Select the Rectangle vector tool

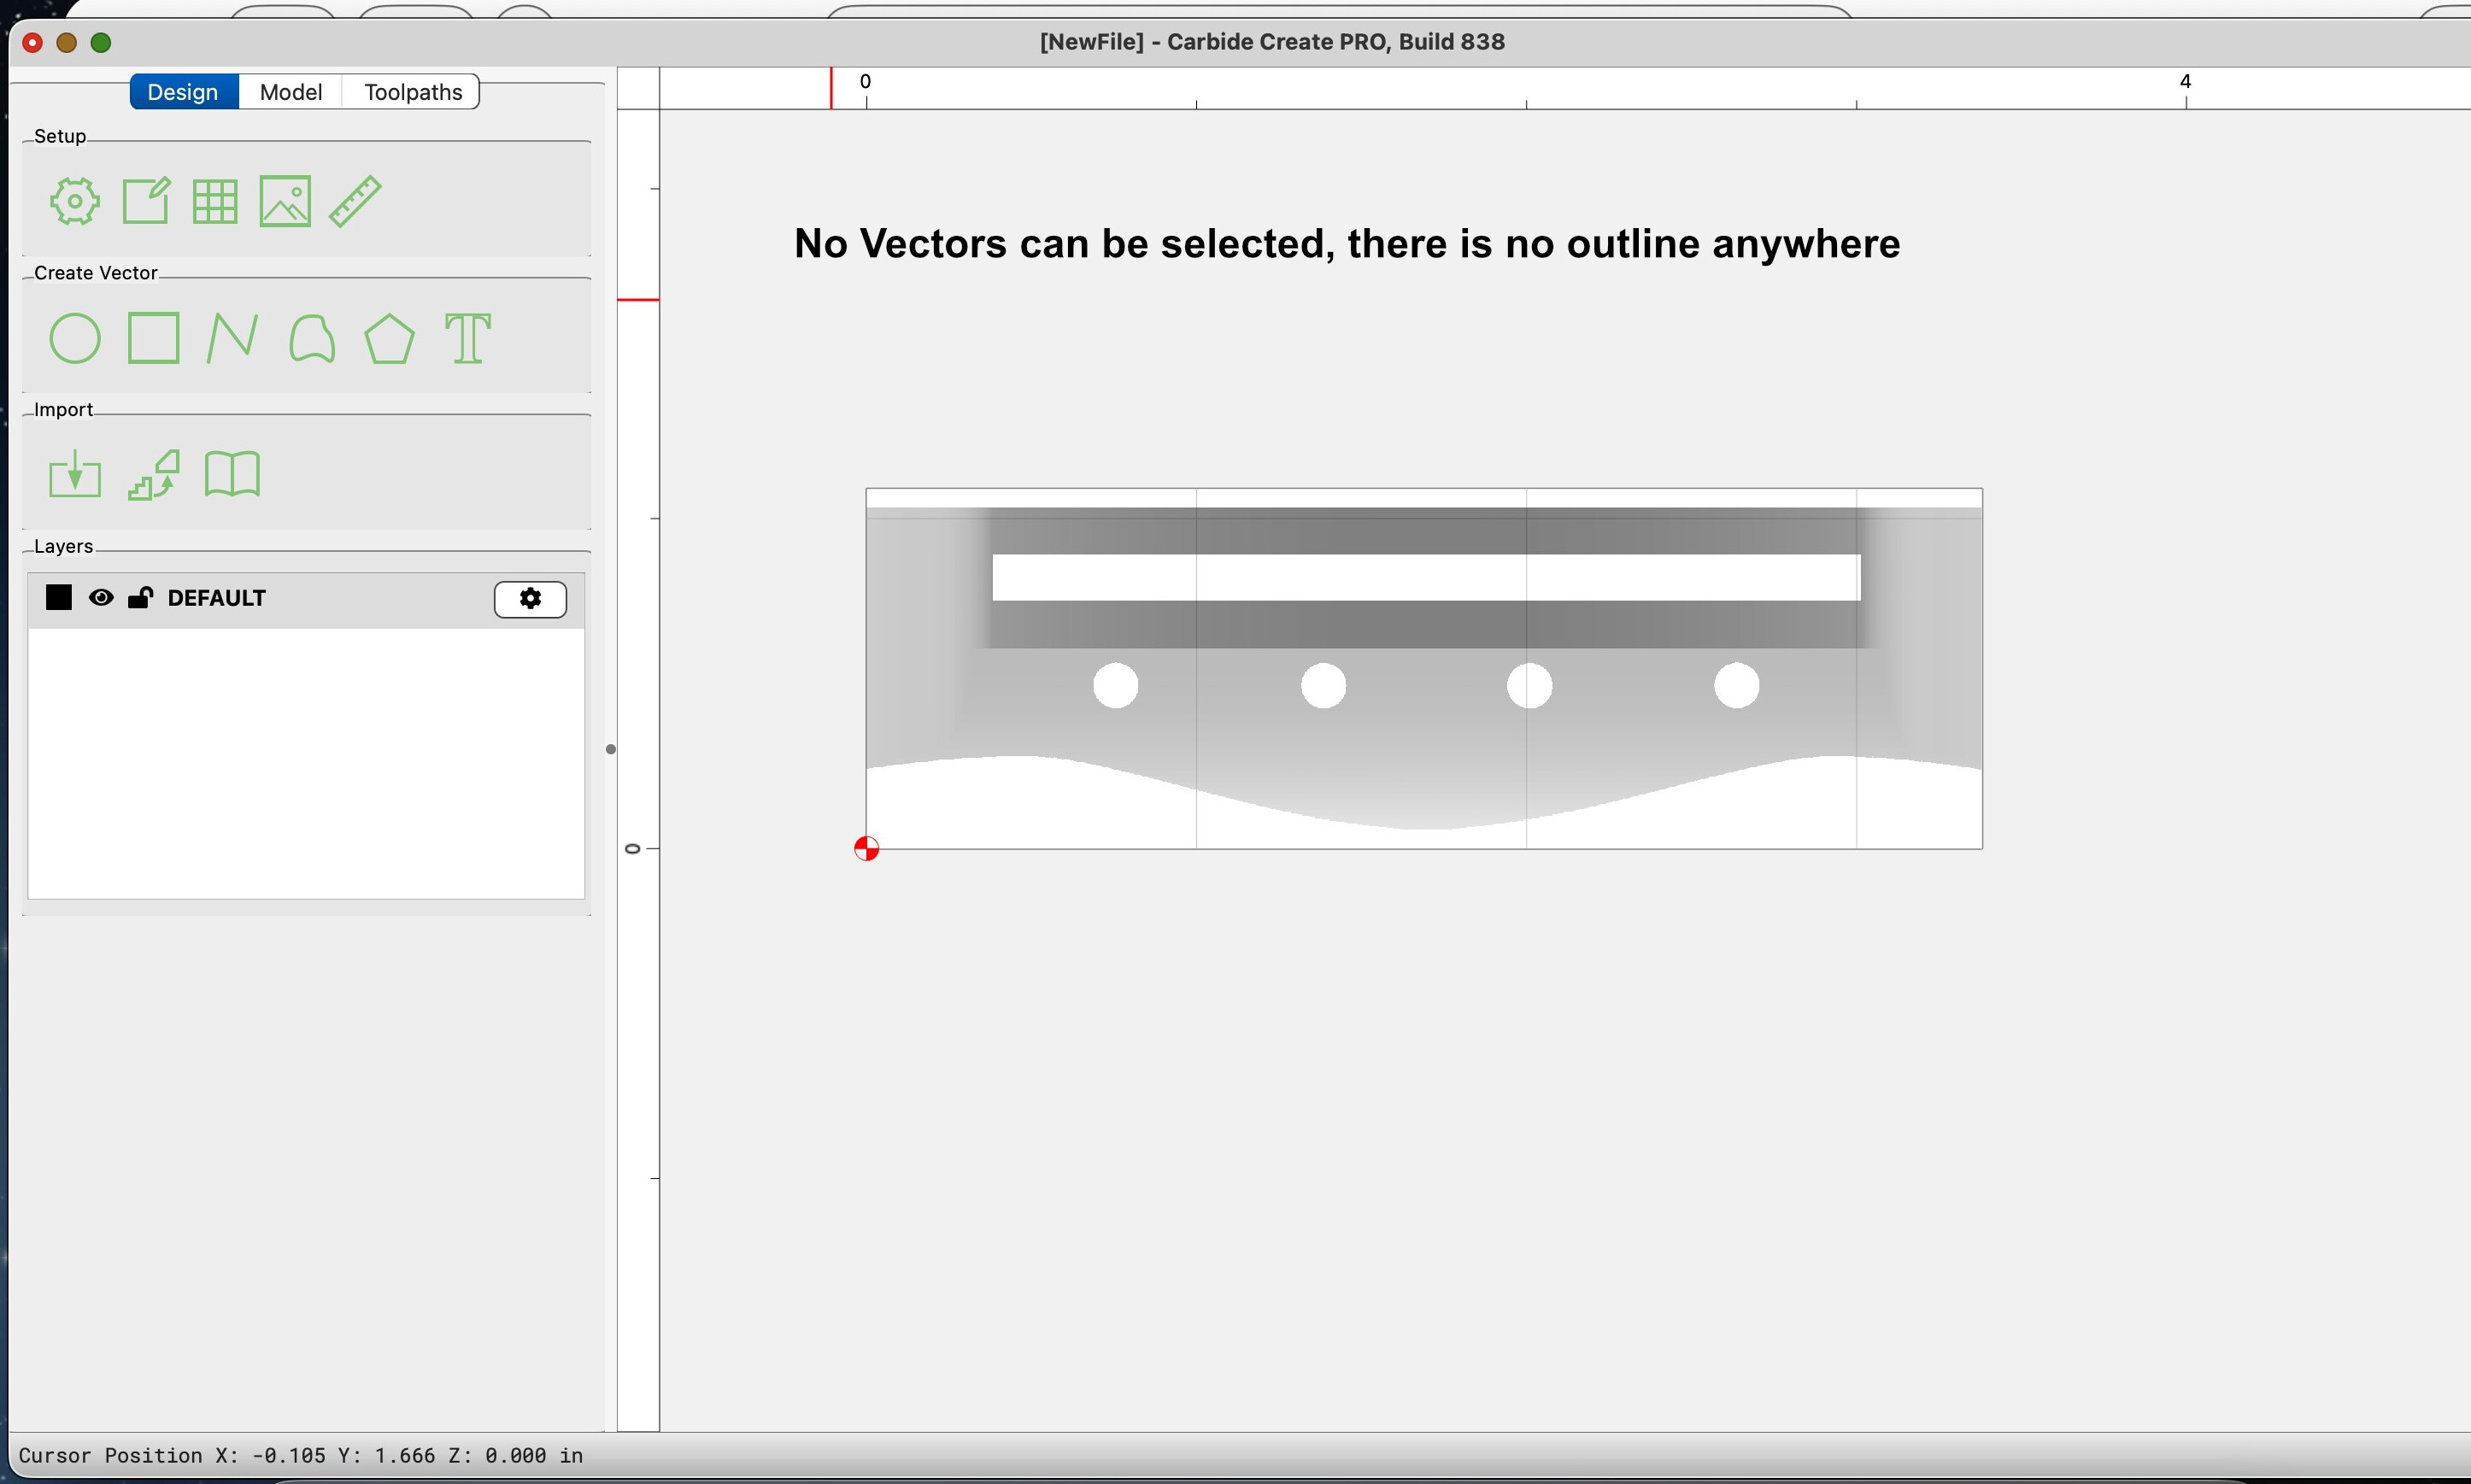click(154, 339)
